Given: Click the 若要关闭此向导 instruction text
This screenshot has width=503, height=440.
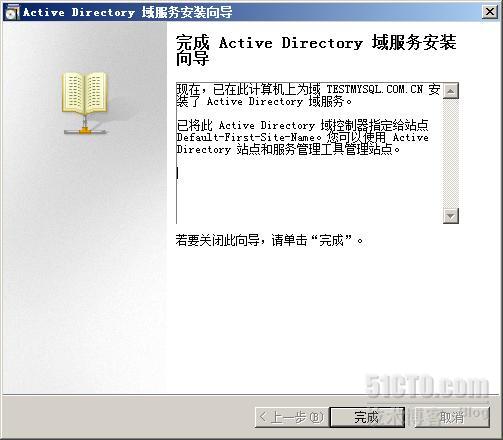Looking at the screenshot, I should coord(269,240).
